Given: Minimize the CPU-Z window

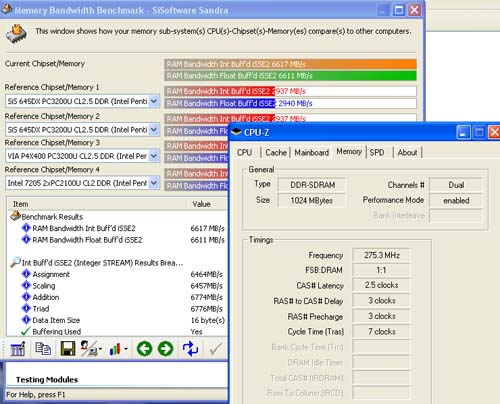Looking at the screenshot, I should 463,132.
